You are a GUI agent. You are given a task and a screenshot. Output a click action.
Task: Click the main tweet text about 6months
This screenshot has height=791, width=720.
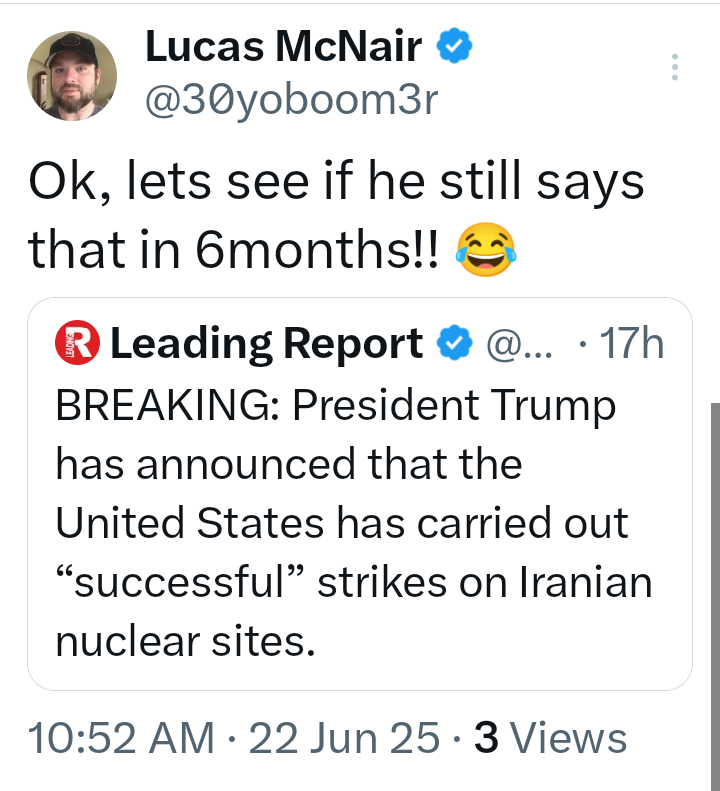[x=336, y=215]
